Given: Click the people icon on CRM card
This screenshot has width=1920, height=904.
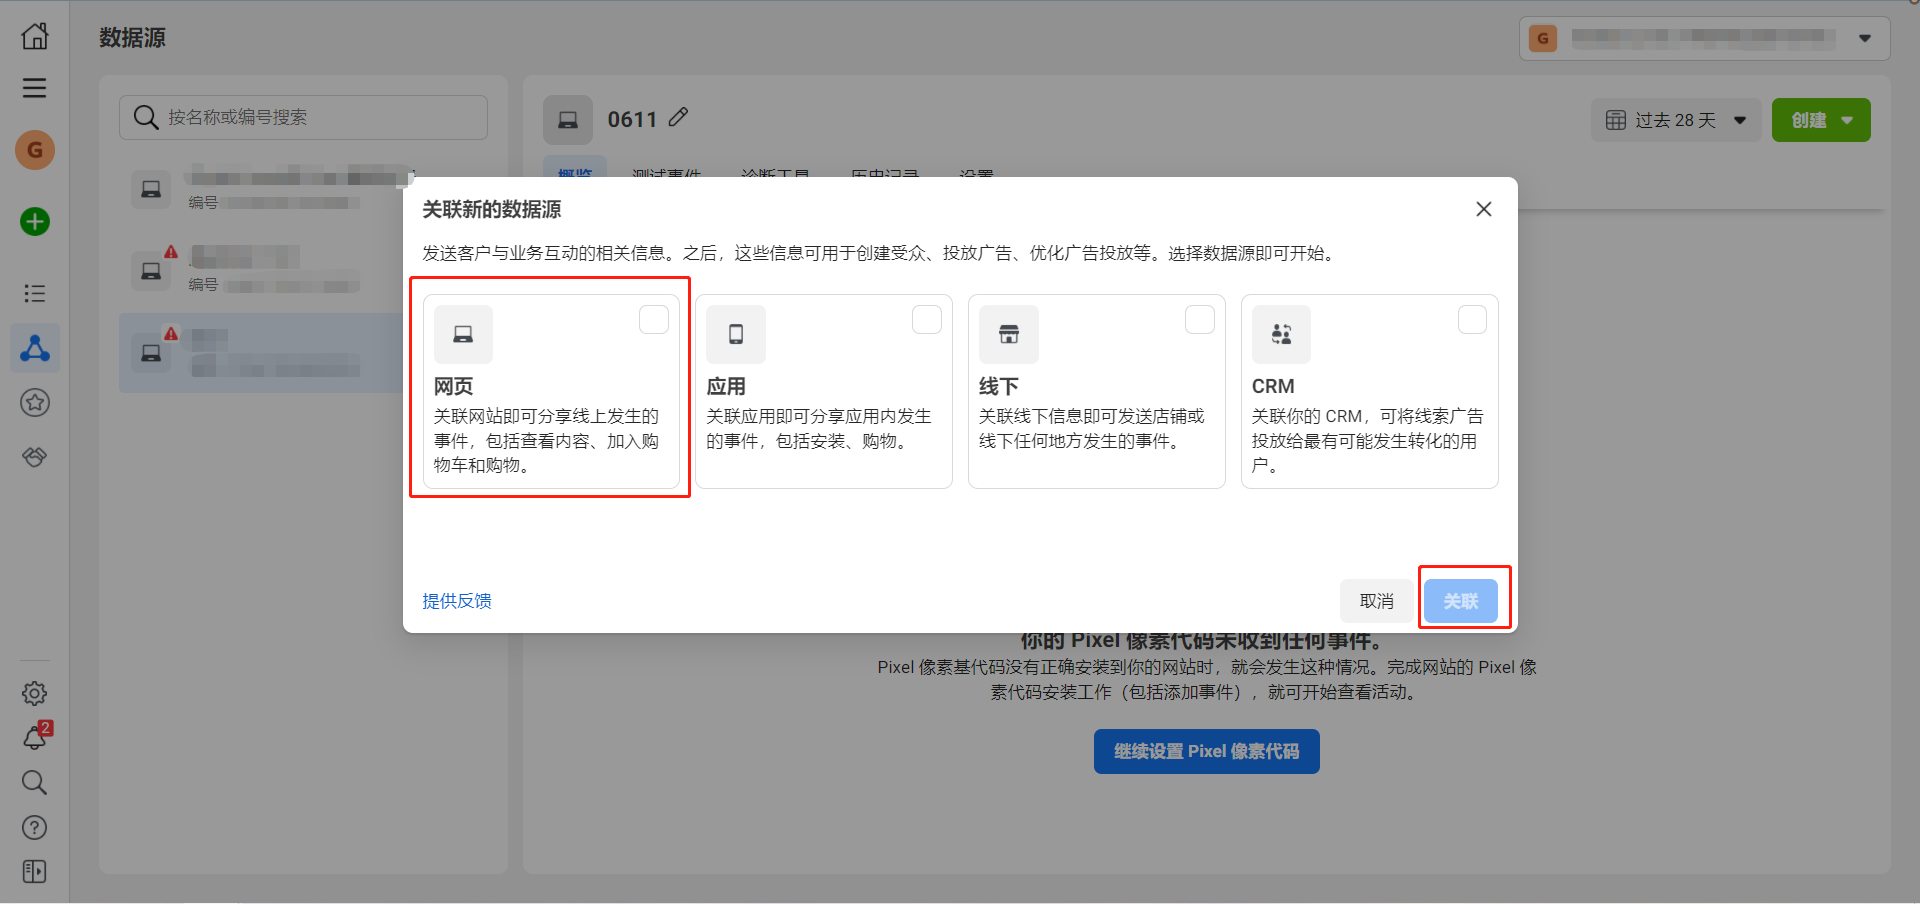Looking at the screenshot, I should coord(1281,334).
